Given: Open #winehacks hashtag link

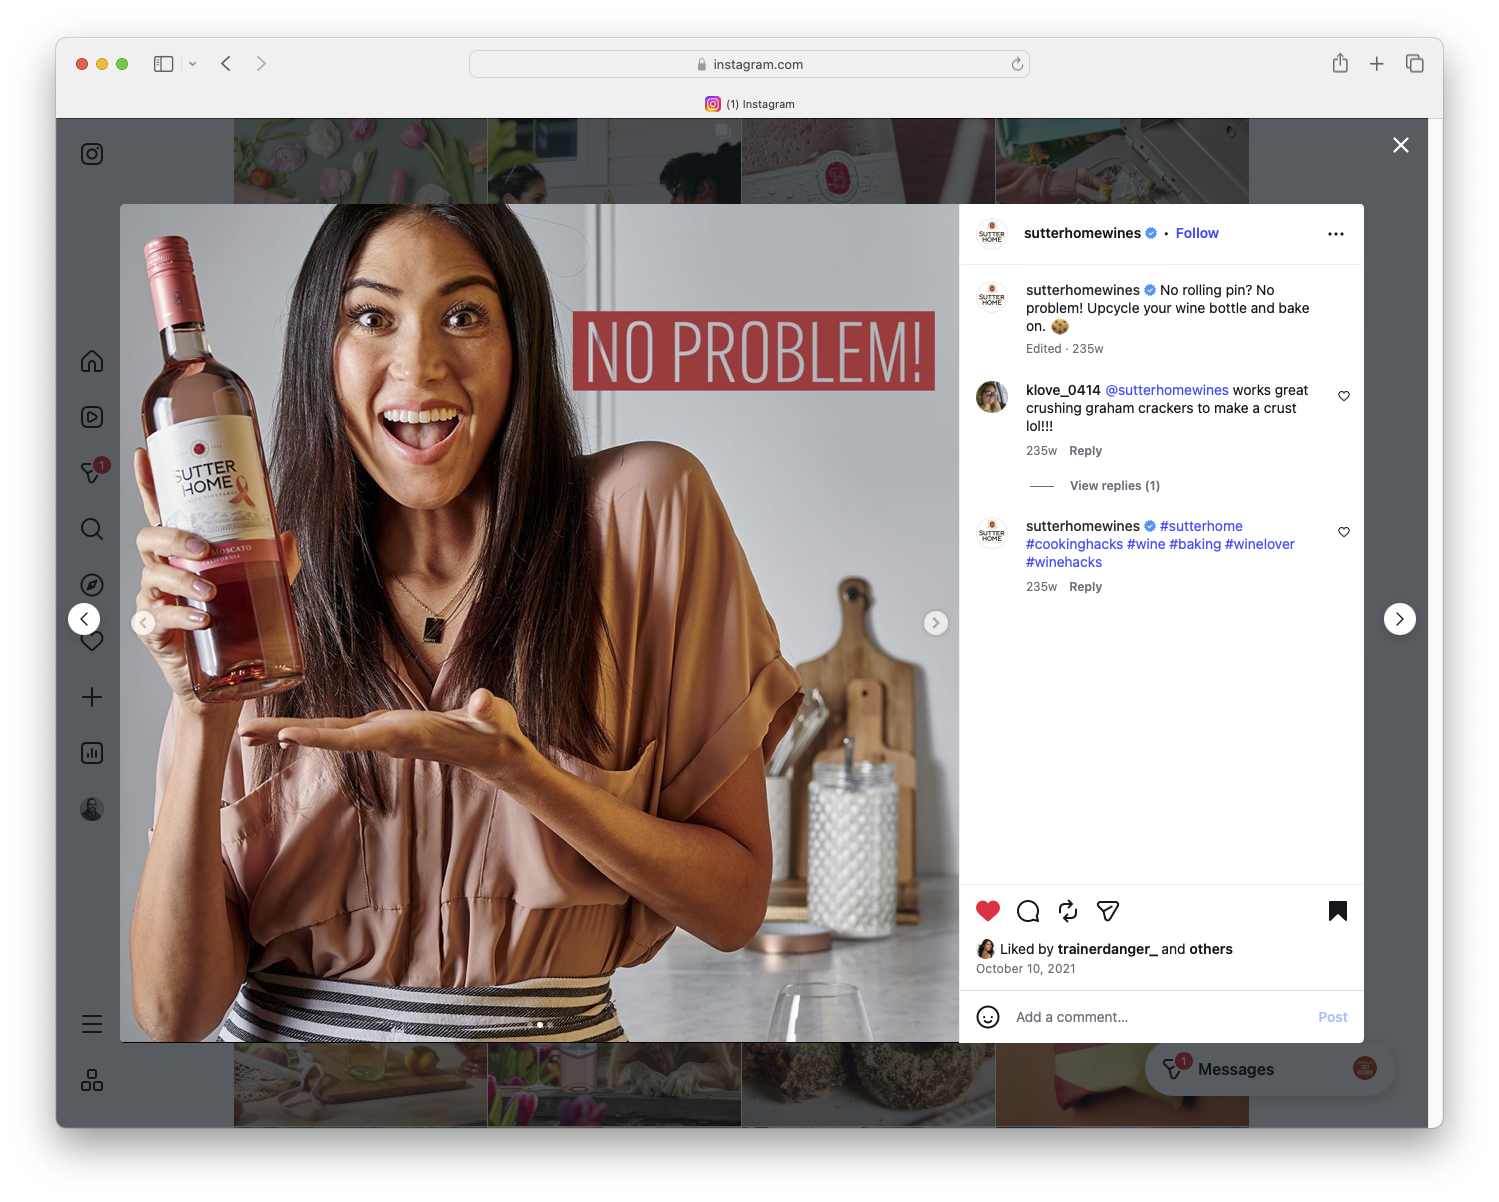Looking at the screenshot, I should click(1064, 562).
